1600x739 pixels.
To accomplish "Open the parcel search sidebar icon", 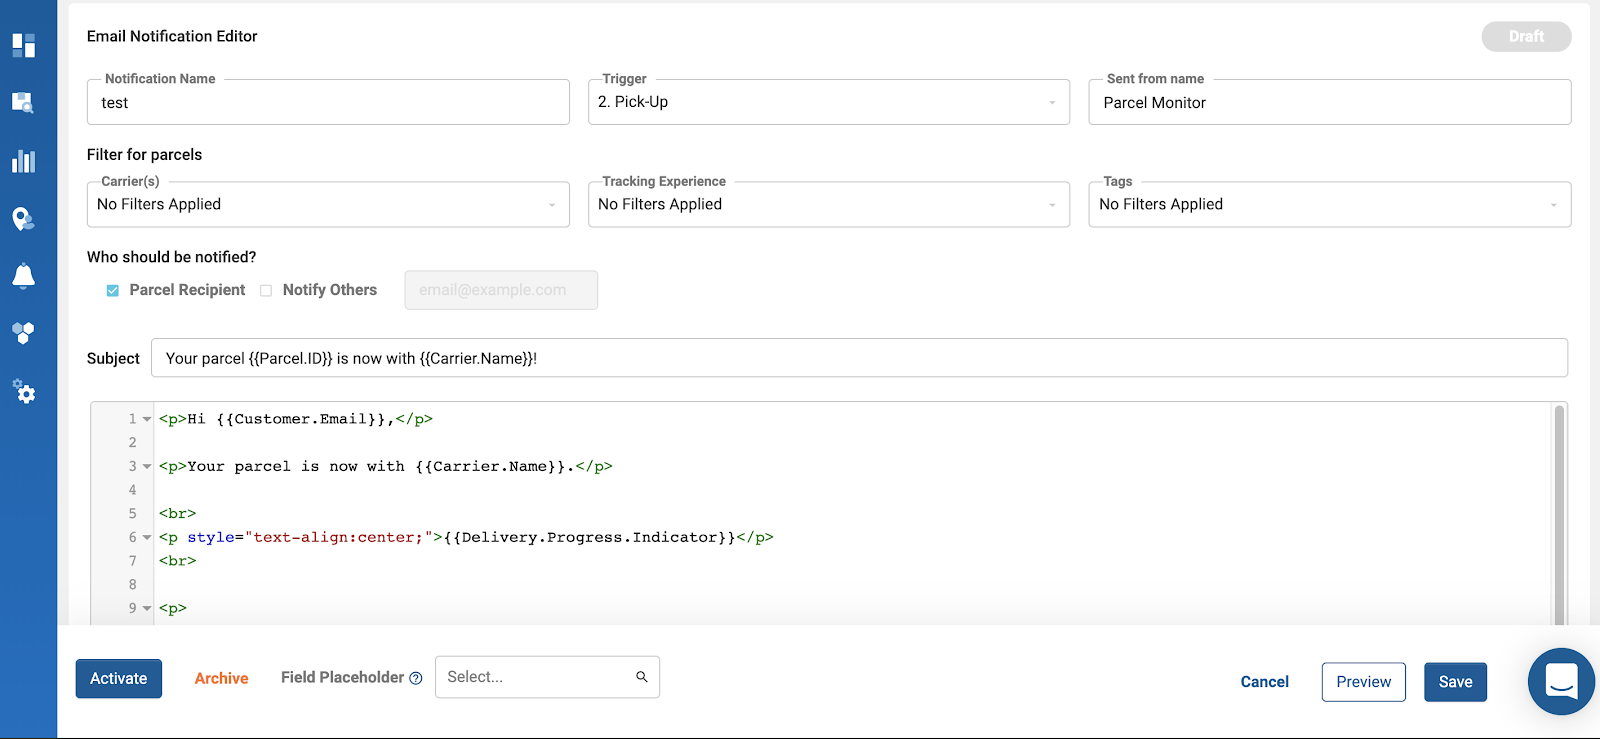I will [23, 102].
